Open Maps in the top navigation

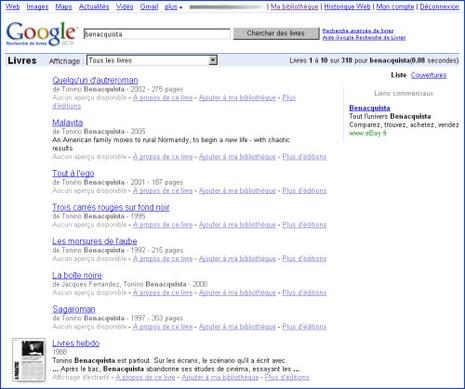click(64, 6)
